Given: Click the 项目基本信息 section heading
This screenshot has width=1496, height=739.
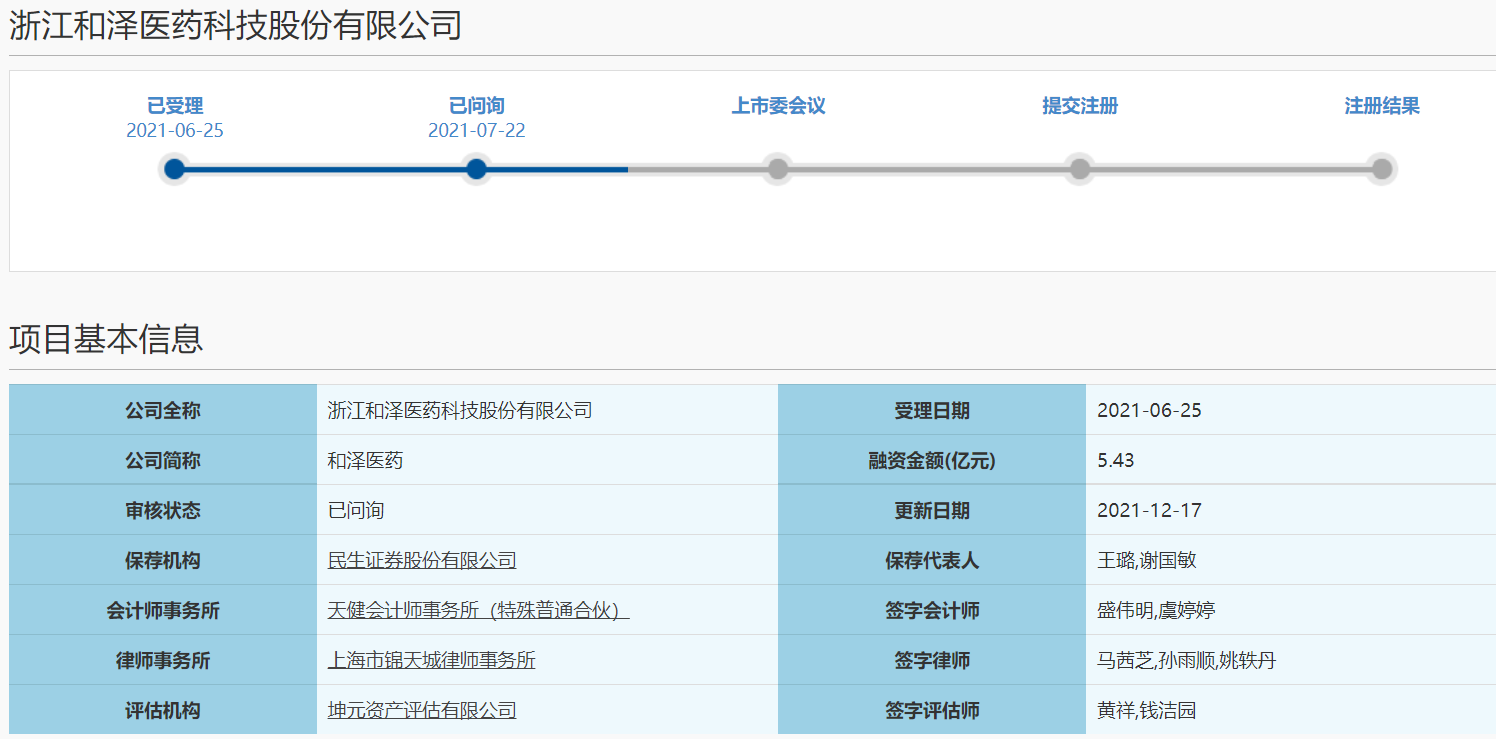Looking at the screenshot, I should (x=106, y=339).
